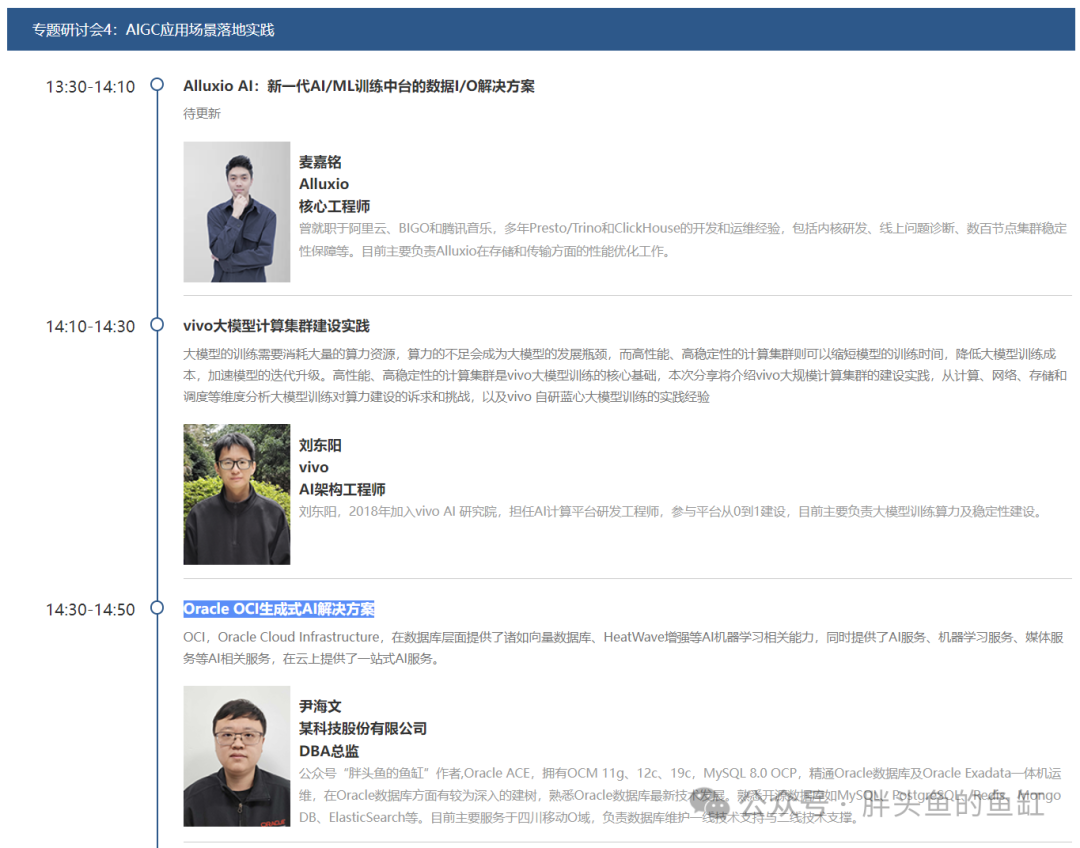The height and width of the screenshot is (848, 1080).
Task: Click the bold speaker name 麦嘉铭
Action: click(320, 162)
